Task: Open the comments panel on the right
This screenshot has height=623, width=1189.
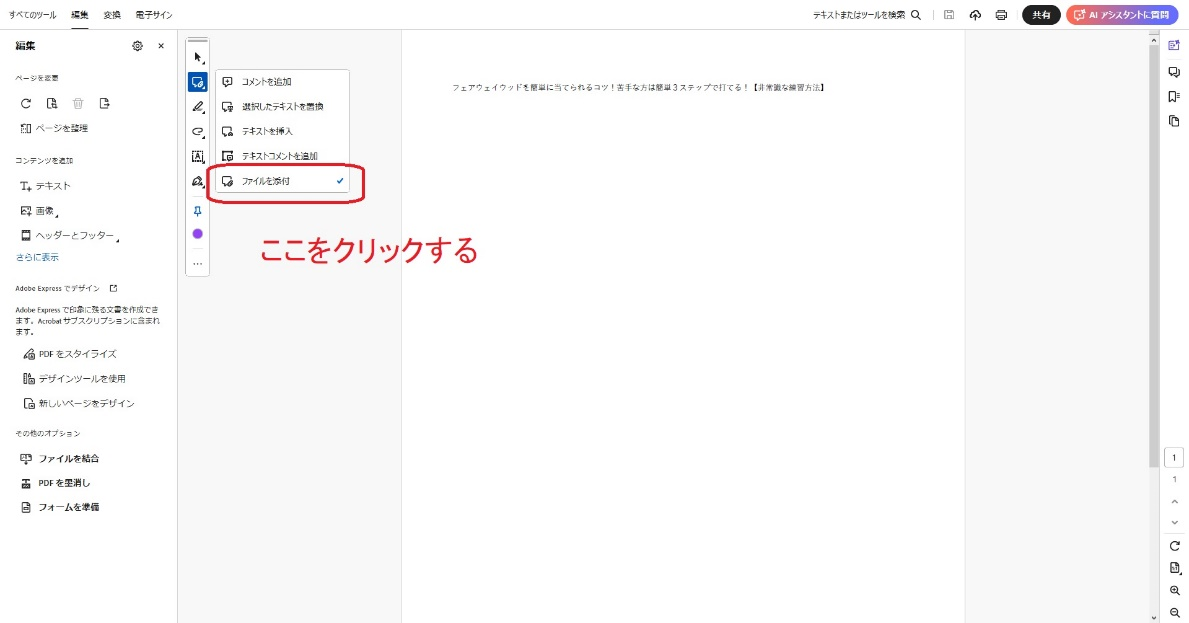Action: [1175, 71]
